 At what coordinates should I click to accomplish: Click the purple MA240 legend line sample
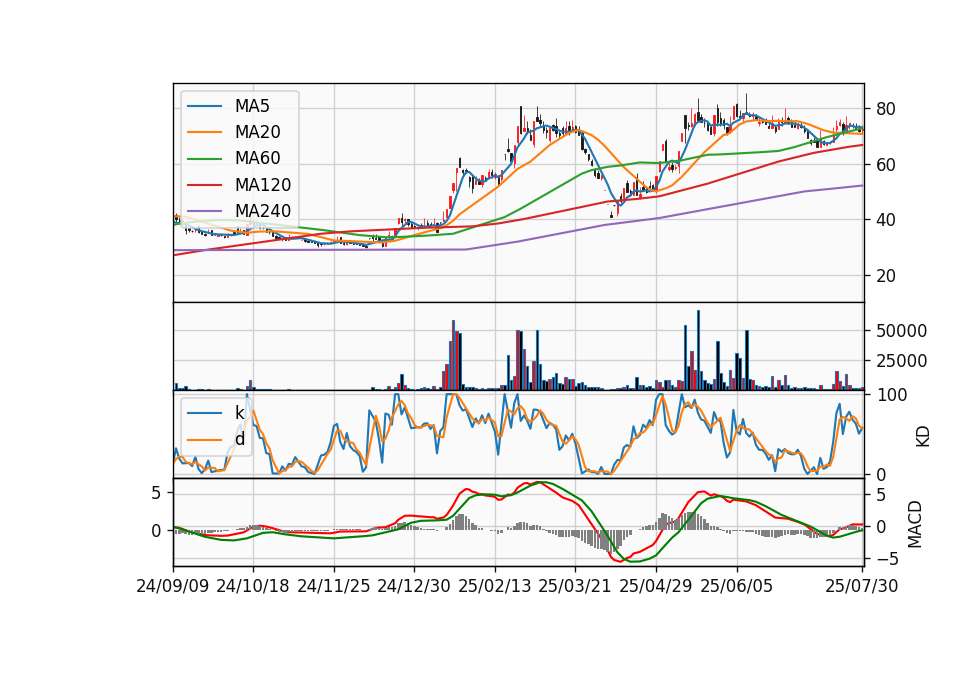click(x=204, y=211)
